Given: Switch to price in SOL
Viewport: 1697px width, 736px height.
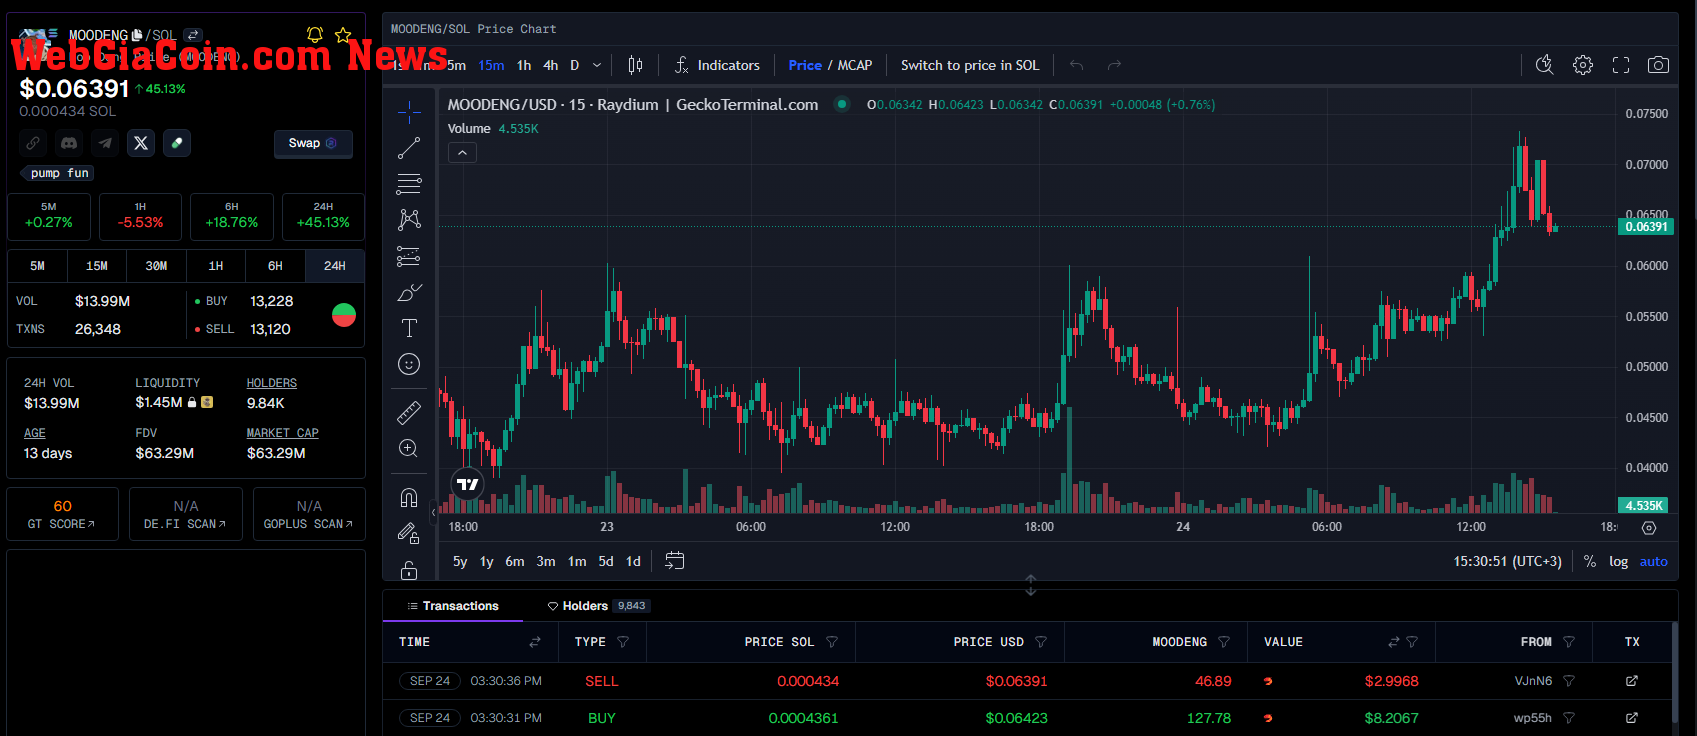Looking at the screenshot, I should pos(970,65).
